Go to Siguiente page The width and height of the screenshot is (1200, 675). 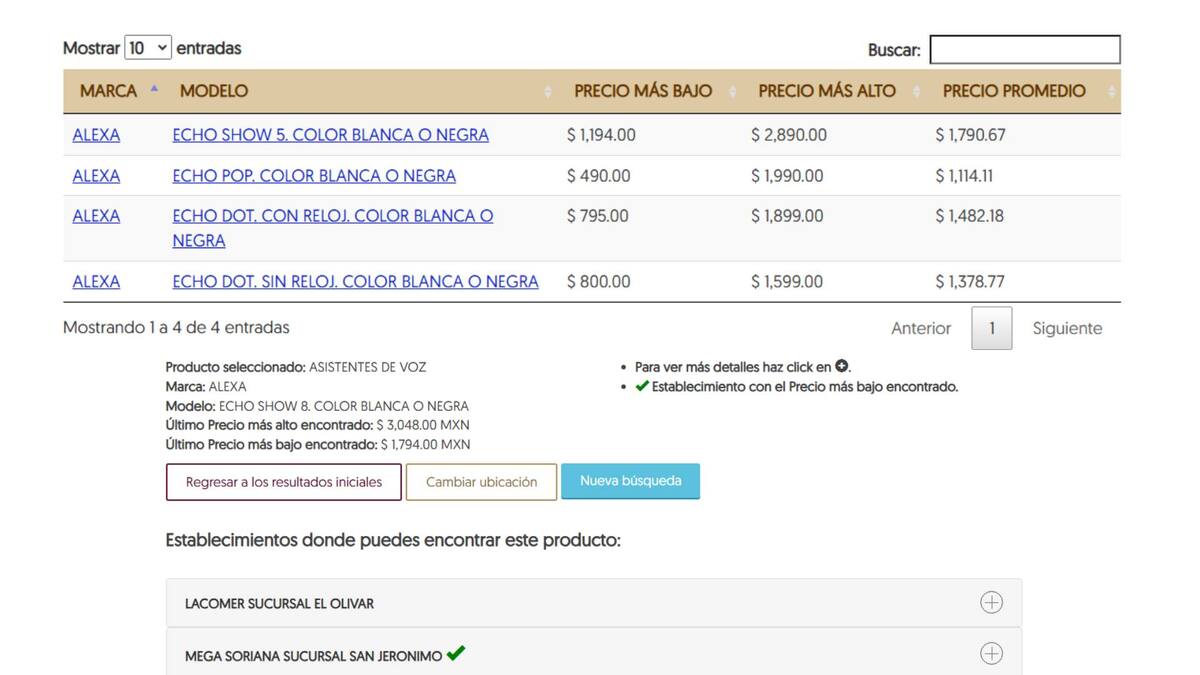point(1067,328)
